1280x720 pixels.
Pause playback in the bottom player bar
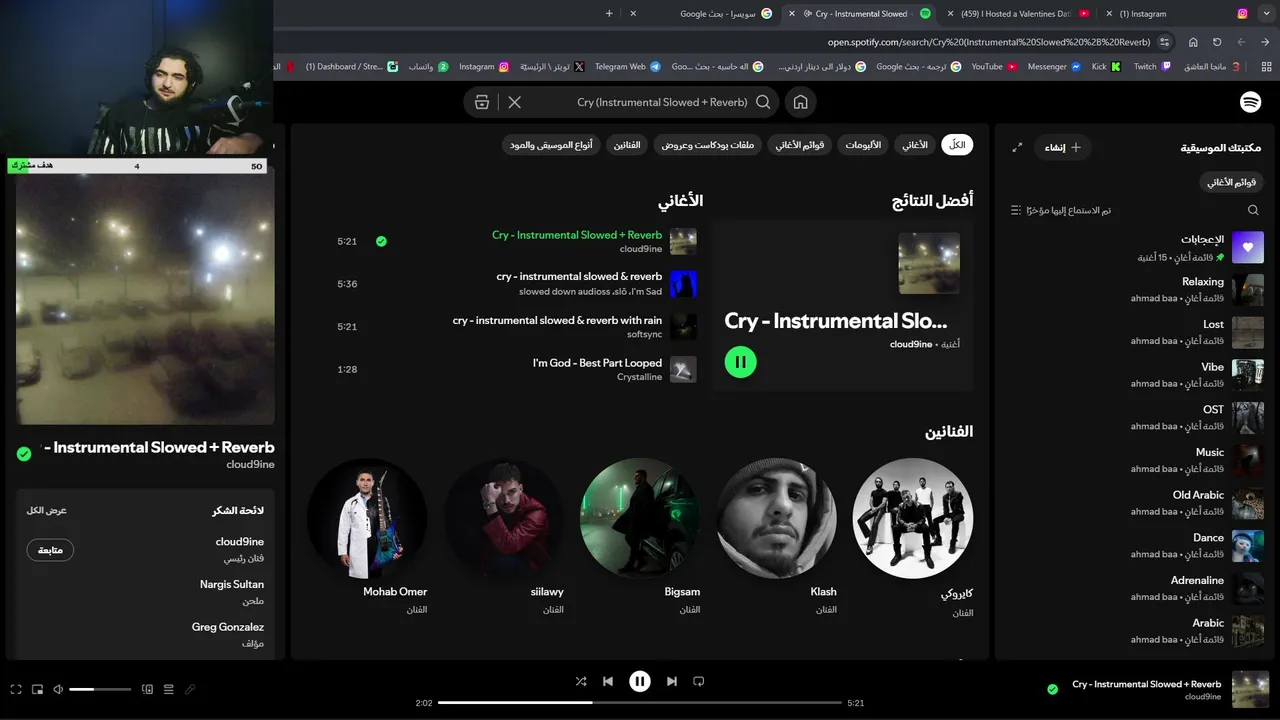[640, 681]
